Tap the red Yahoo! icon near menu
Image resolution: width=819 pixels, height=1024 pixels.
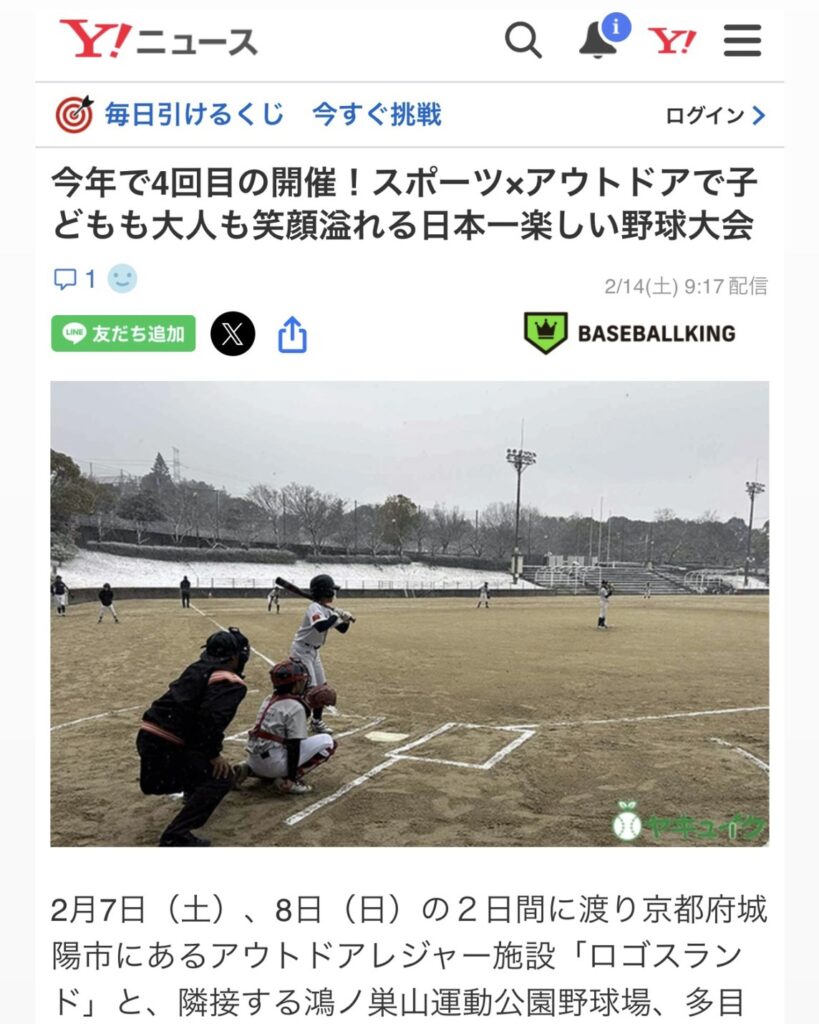[x=672, y=41]
